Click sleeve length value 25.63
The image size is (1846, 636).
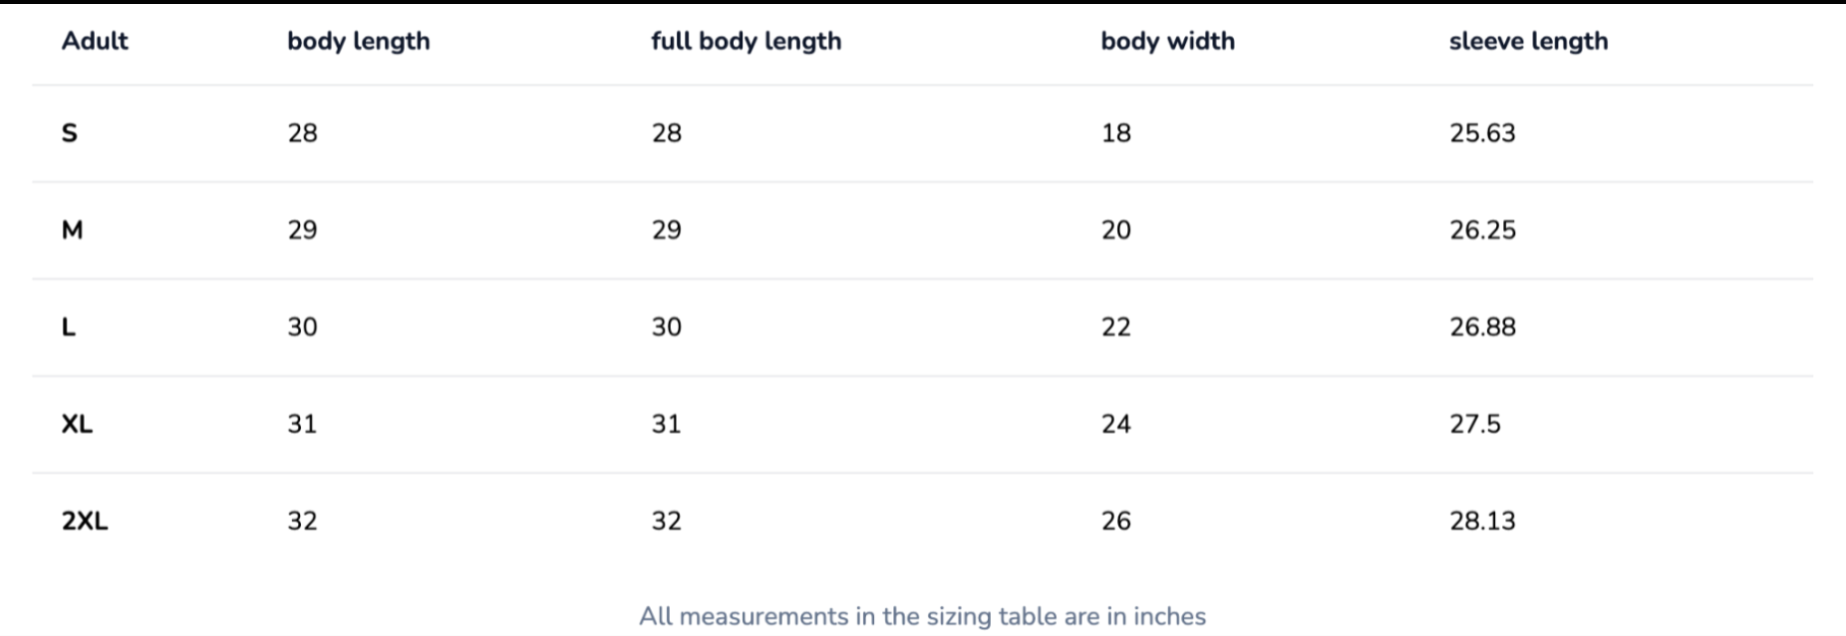click(x=1482, y=133)
